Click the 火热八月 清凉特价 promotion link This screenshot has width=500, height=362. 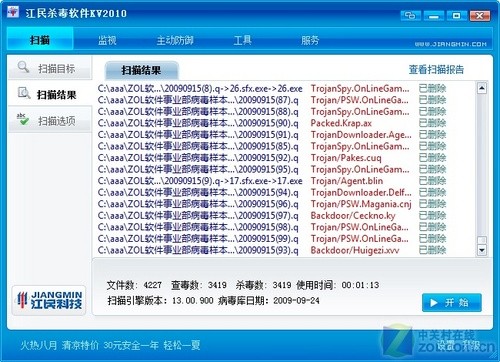[x=110, y=345]
